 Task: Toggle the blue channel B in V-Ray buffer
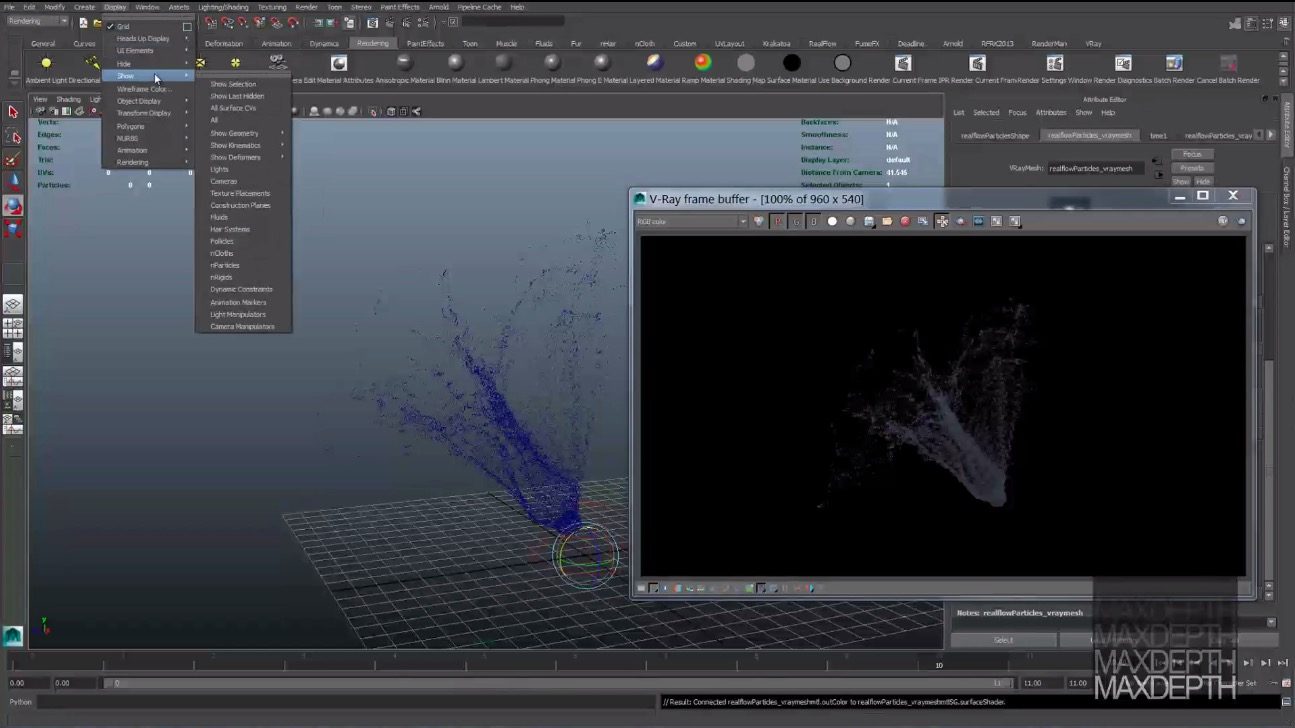814,221
